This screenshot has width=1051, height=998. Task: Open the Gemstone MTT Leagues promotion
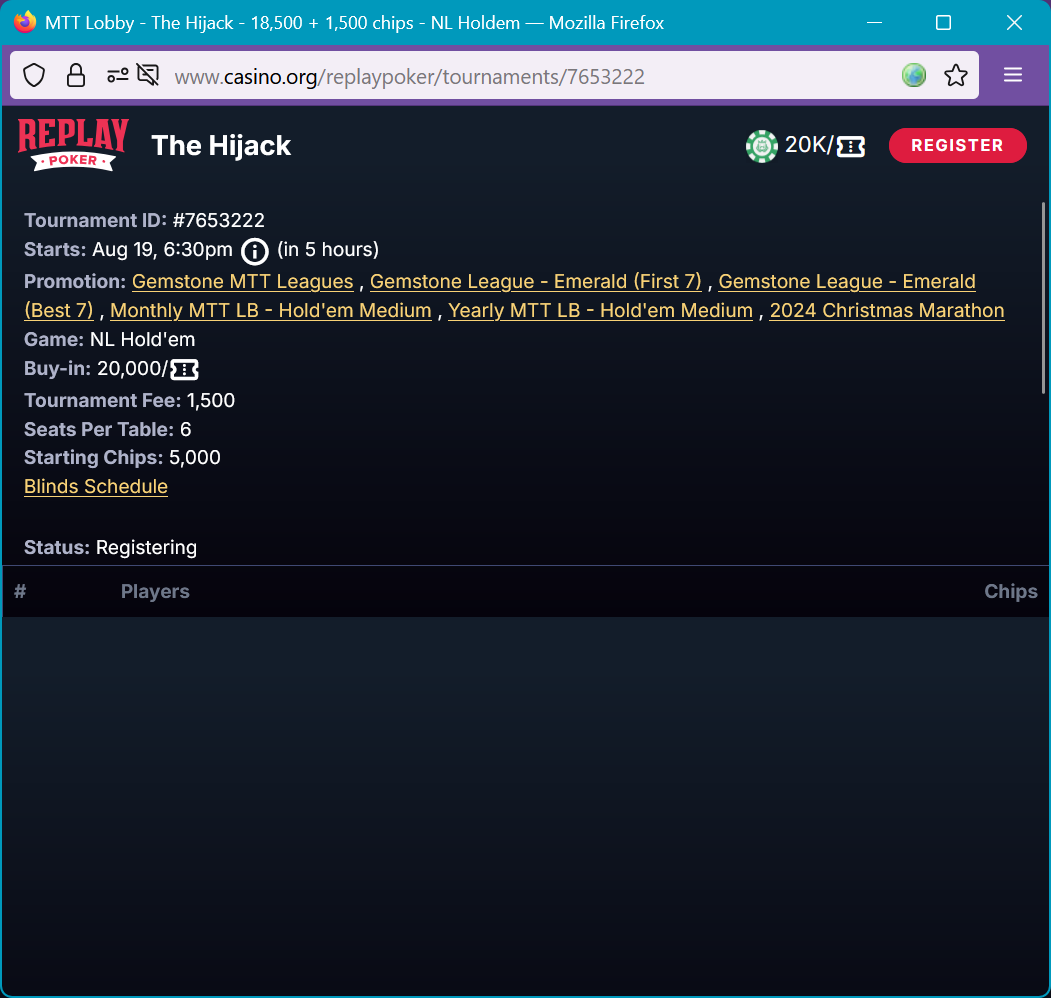click(x=243, y=282)
